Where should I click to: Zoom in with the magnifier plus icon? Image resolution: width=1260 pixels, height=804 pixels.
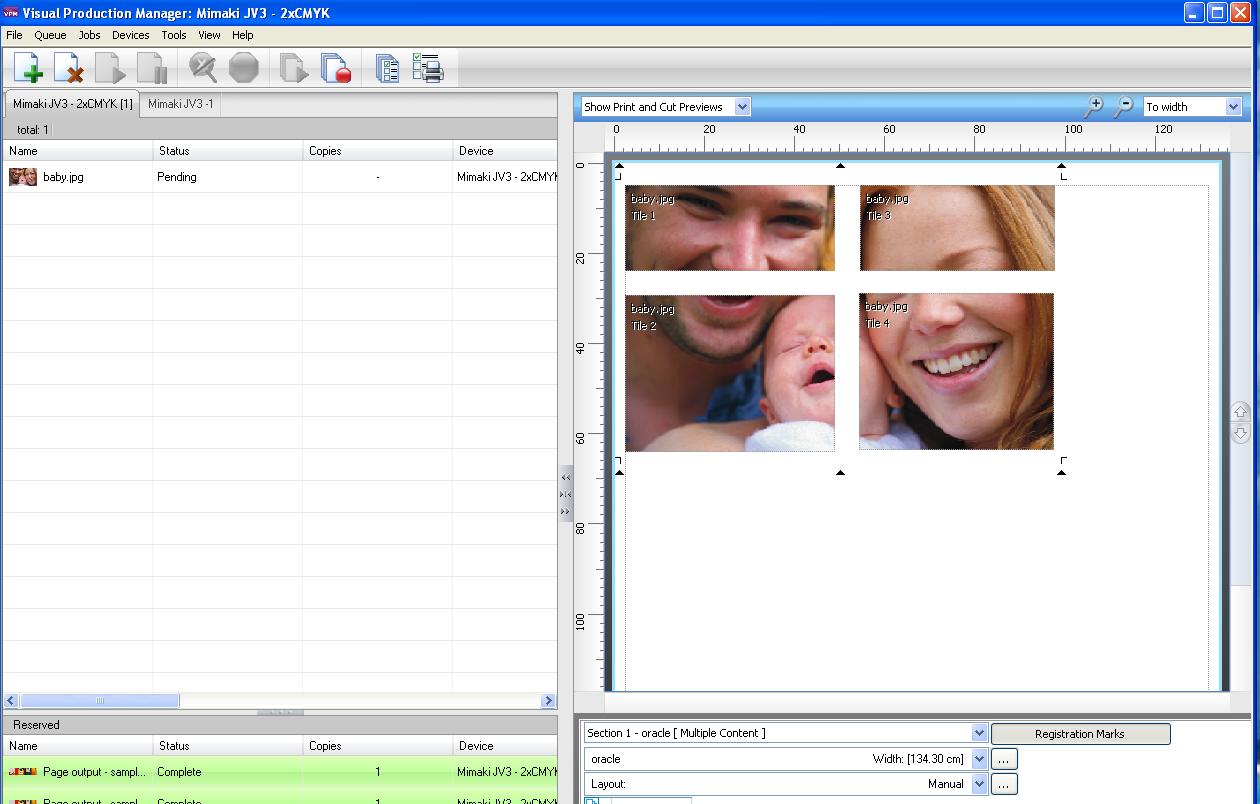pyautogui.click(x=1094, y=106)
